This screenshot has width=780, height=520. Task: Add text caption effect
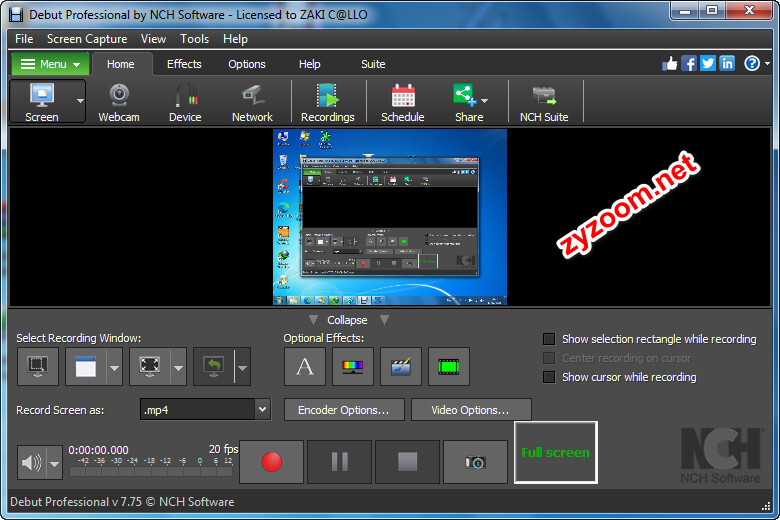pyautogui.click(x=305, y=367)
